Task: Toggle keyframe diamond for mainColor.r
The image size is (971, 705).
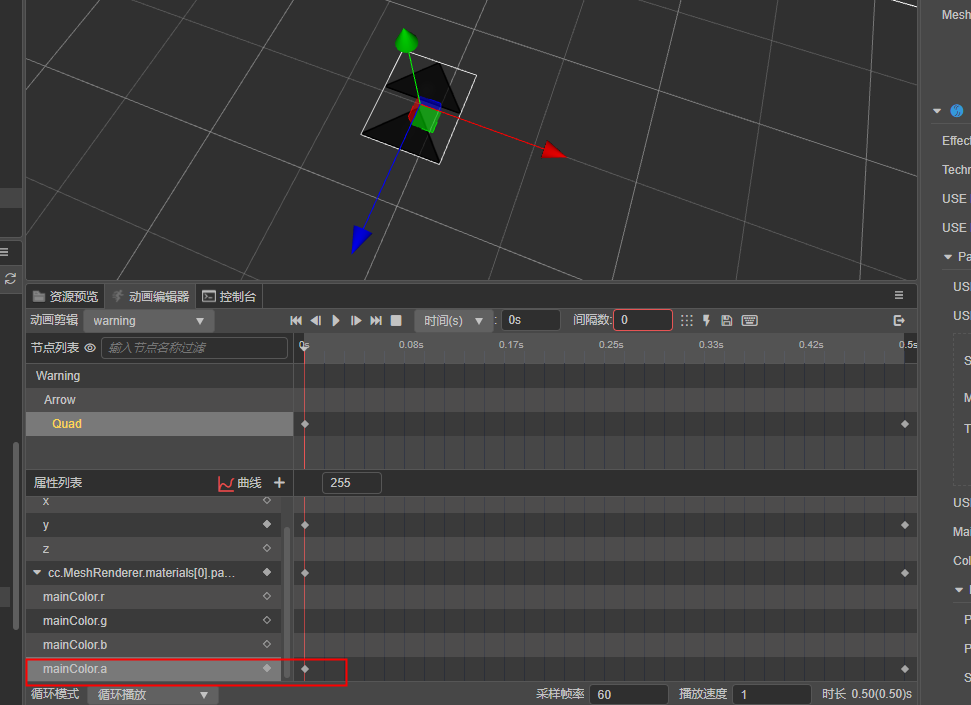Action: pos(267,596)
